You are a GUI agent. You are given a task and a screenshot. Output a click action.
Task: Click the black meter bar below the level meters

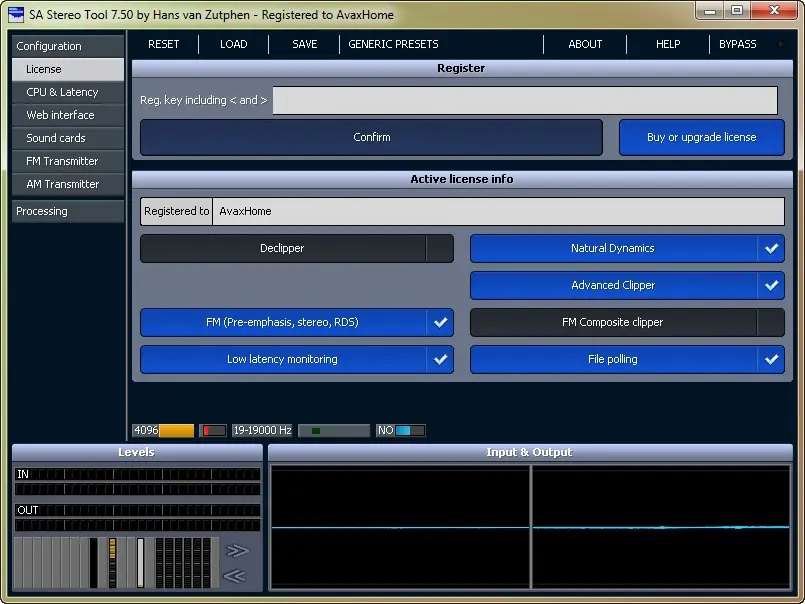coord(93,563)
